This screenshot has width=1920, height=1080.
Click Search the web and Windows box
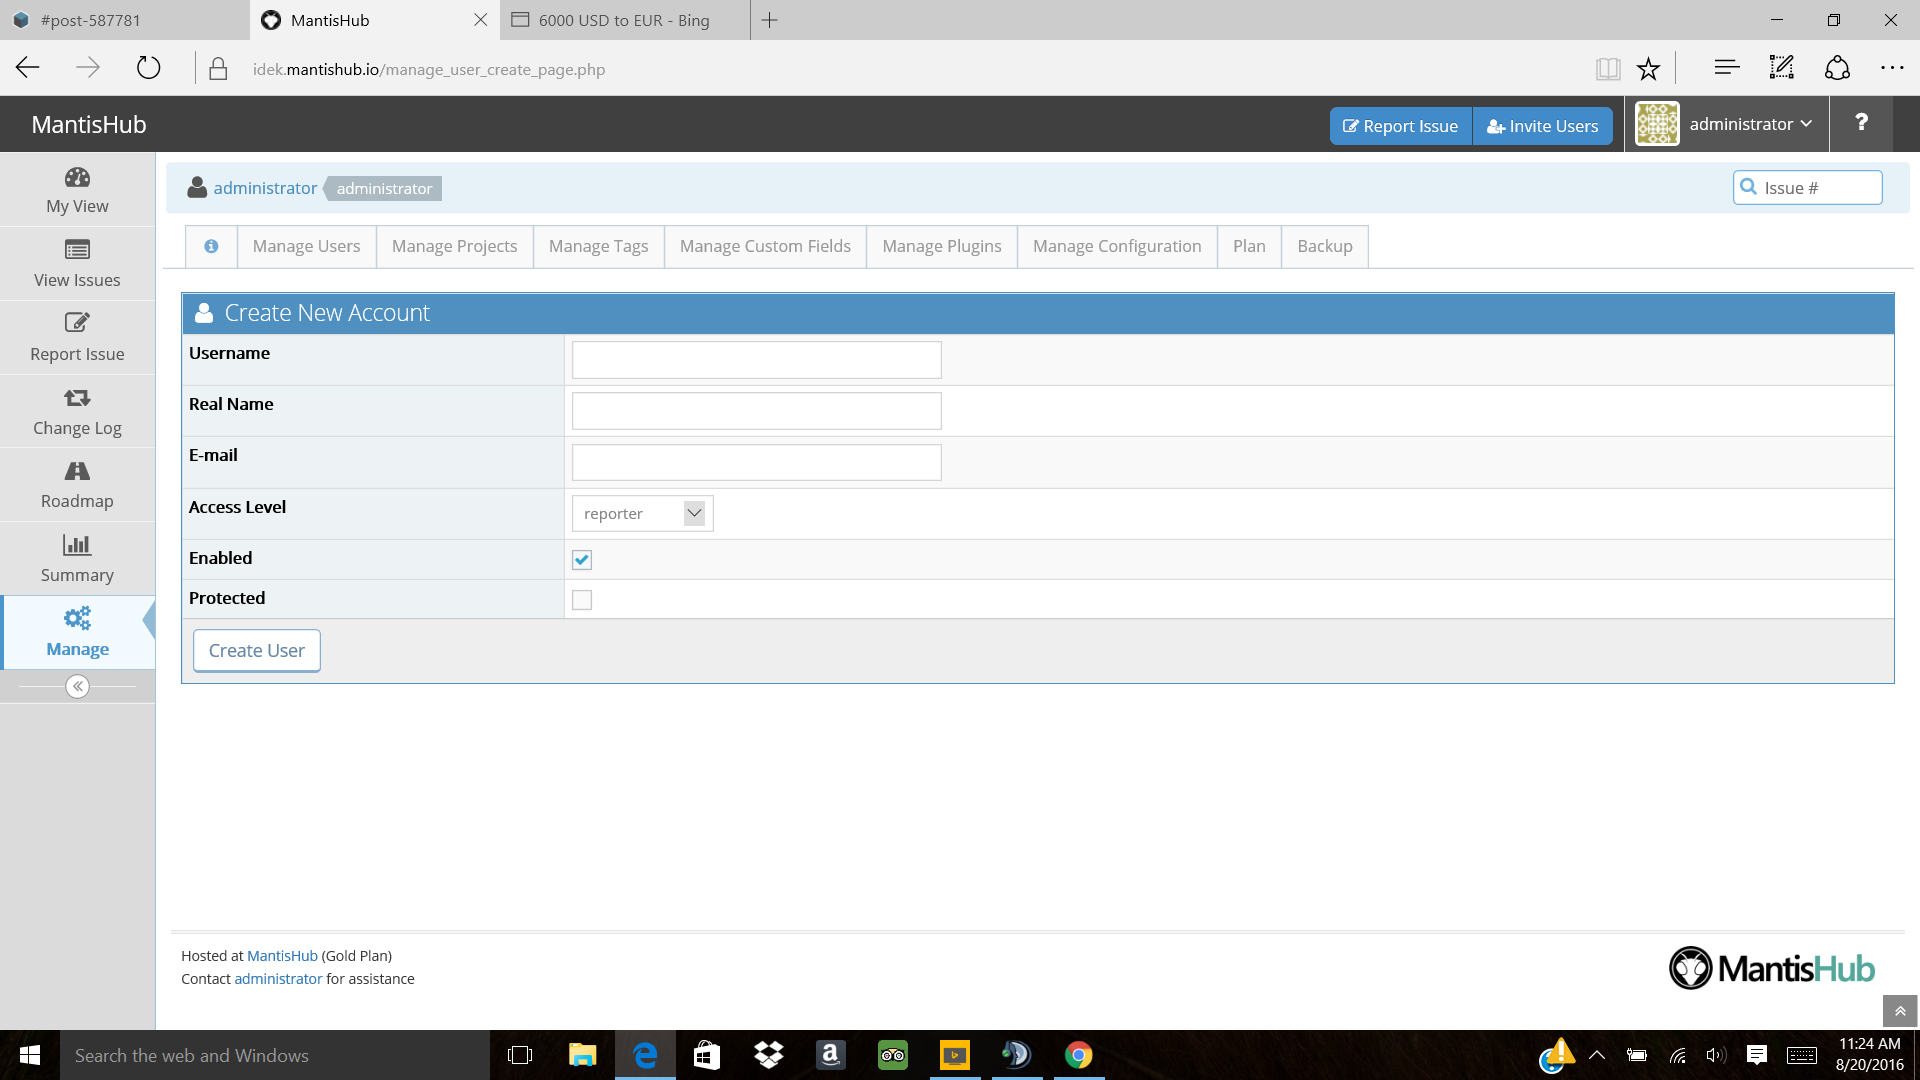click(275, 1055)
